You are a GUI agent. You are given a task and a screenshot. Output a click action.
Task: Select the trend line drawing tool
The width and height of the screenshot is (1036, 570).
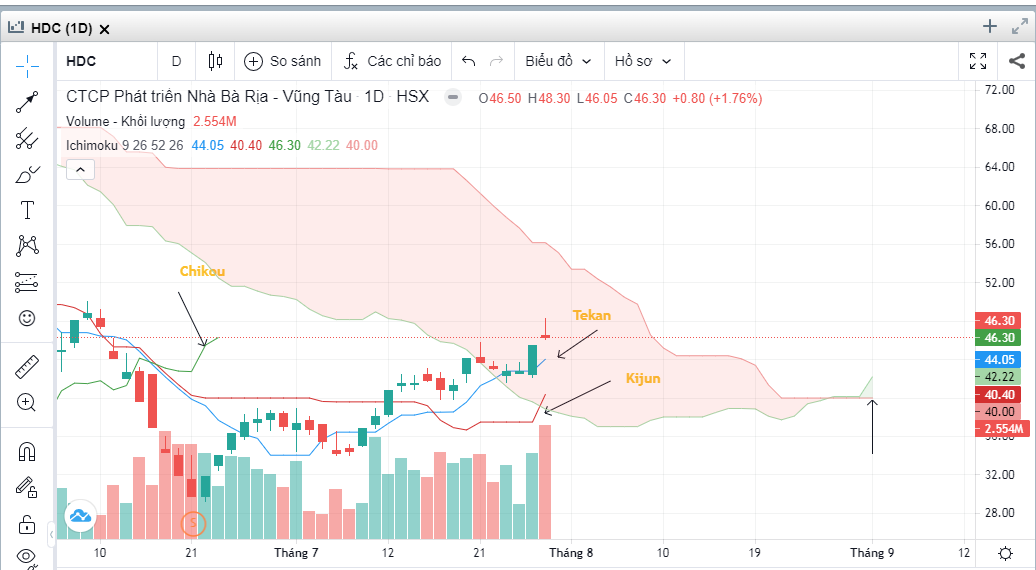point(27,102)
